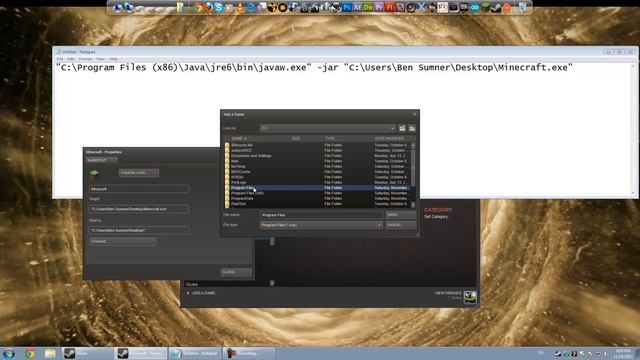Image resolution: width=640 pixels, height=360 pixels.
Task: Switch to Recording app in taskbar
Action: tap(249, 353)
